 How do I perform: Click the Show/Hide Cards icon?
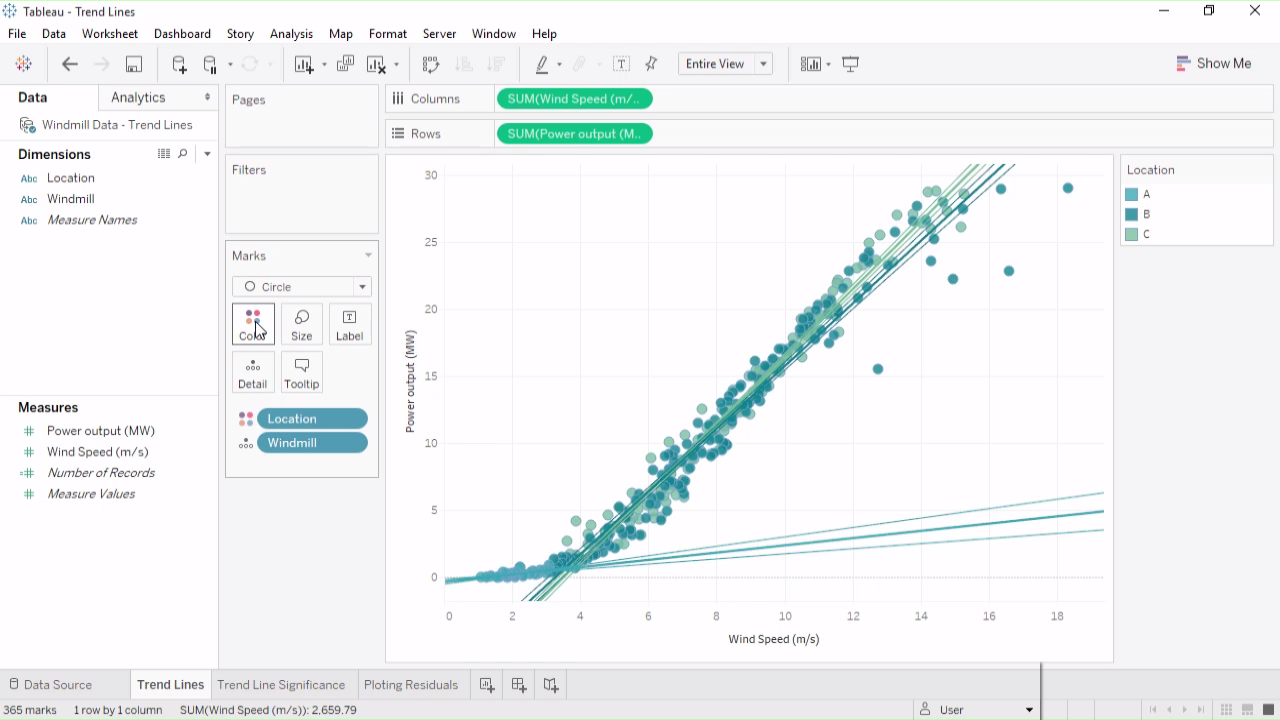811,64
